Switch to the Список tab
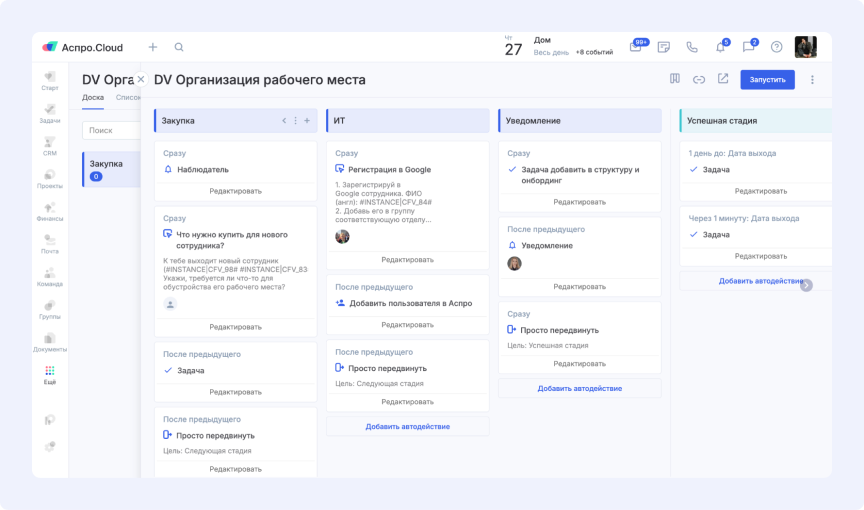 click(128, 97)
